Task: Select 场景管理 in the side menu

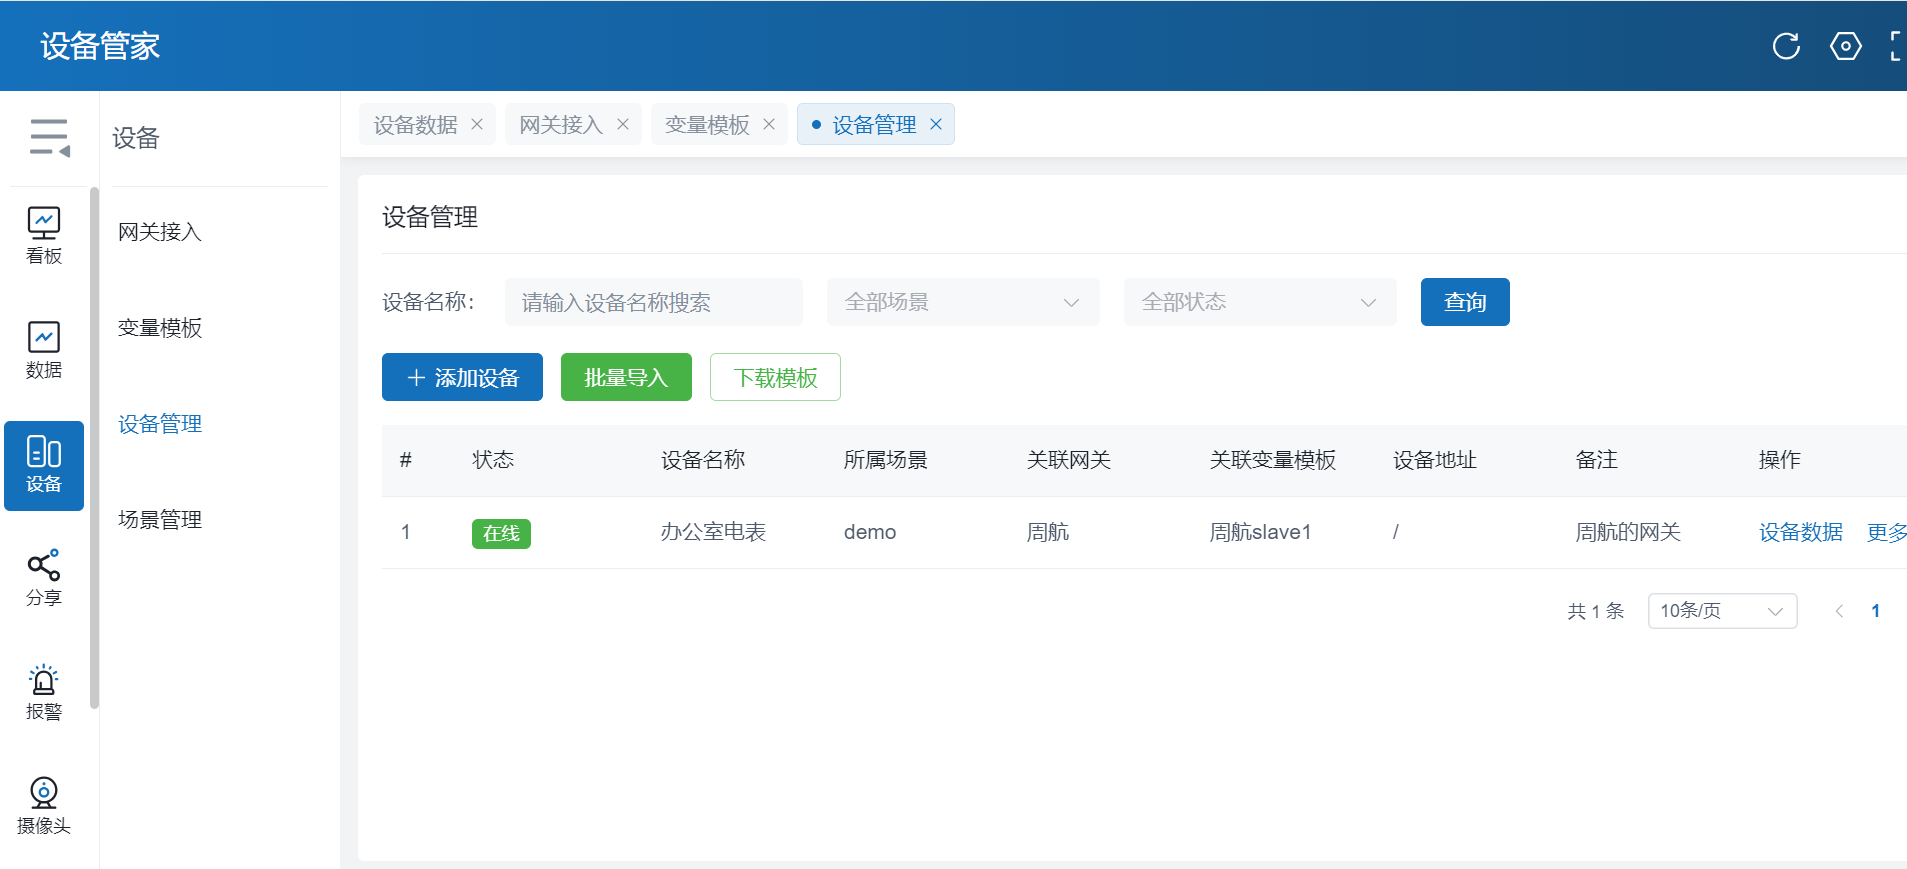Action: click(160, 520)
